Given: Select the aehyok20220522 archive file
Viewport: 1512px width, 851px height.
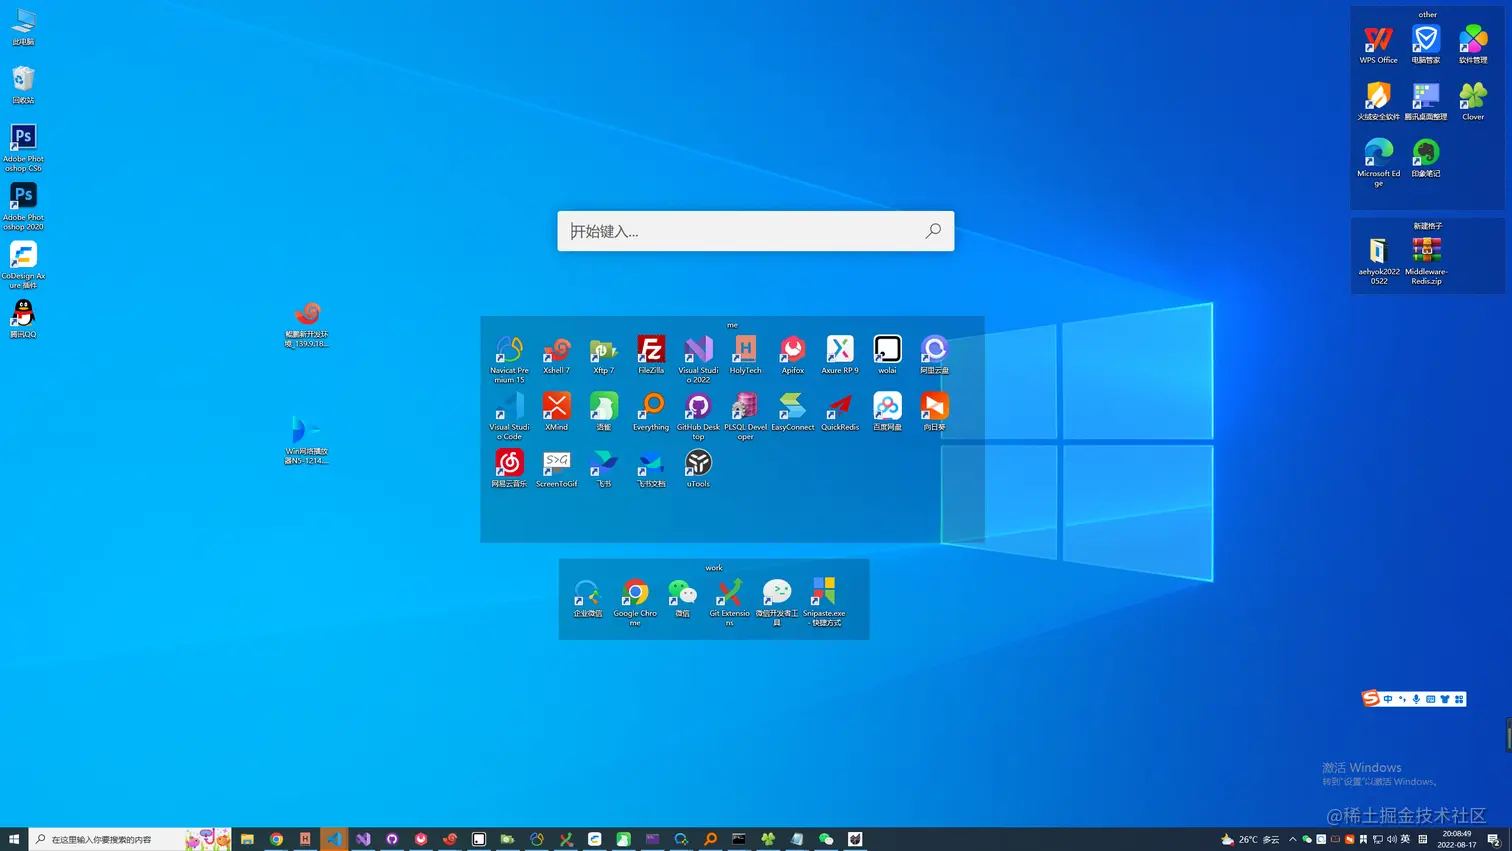Looking at the screenshot, I should 1379,260.
